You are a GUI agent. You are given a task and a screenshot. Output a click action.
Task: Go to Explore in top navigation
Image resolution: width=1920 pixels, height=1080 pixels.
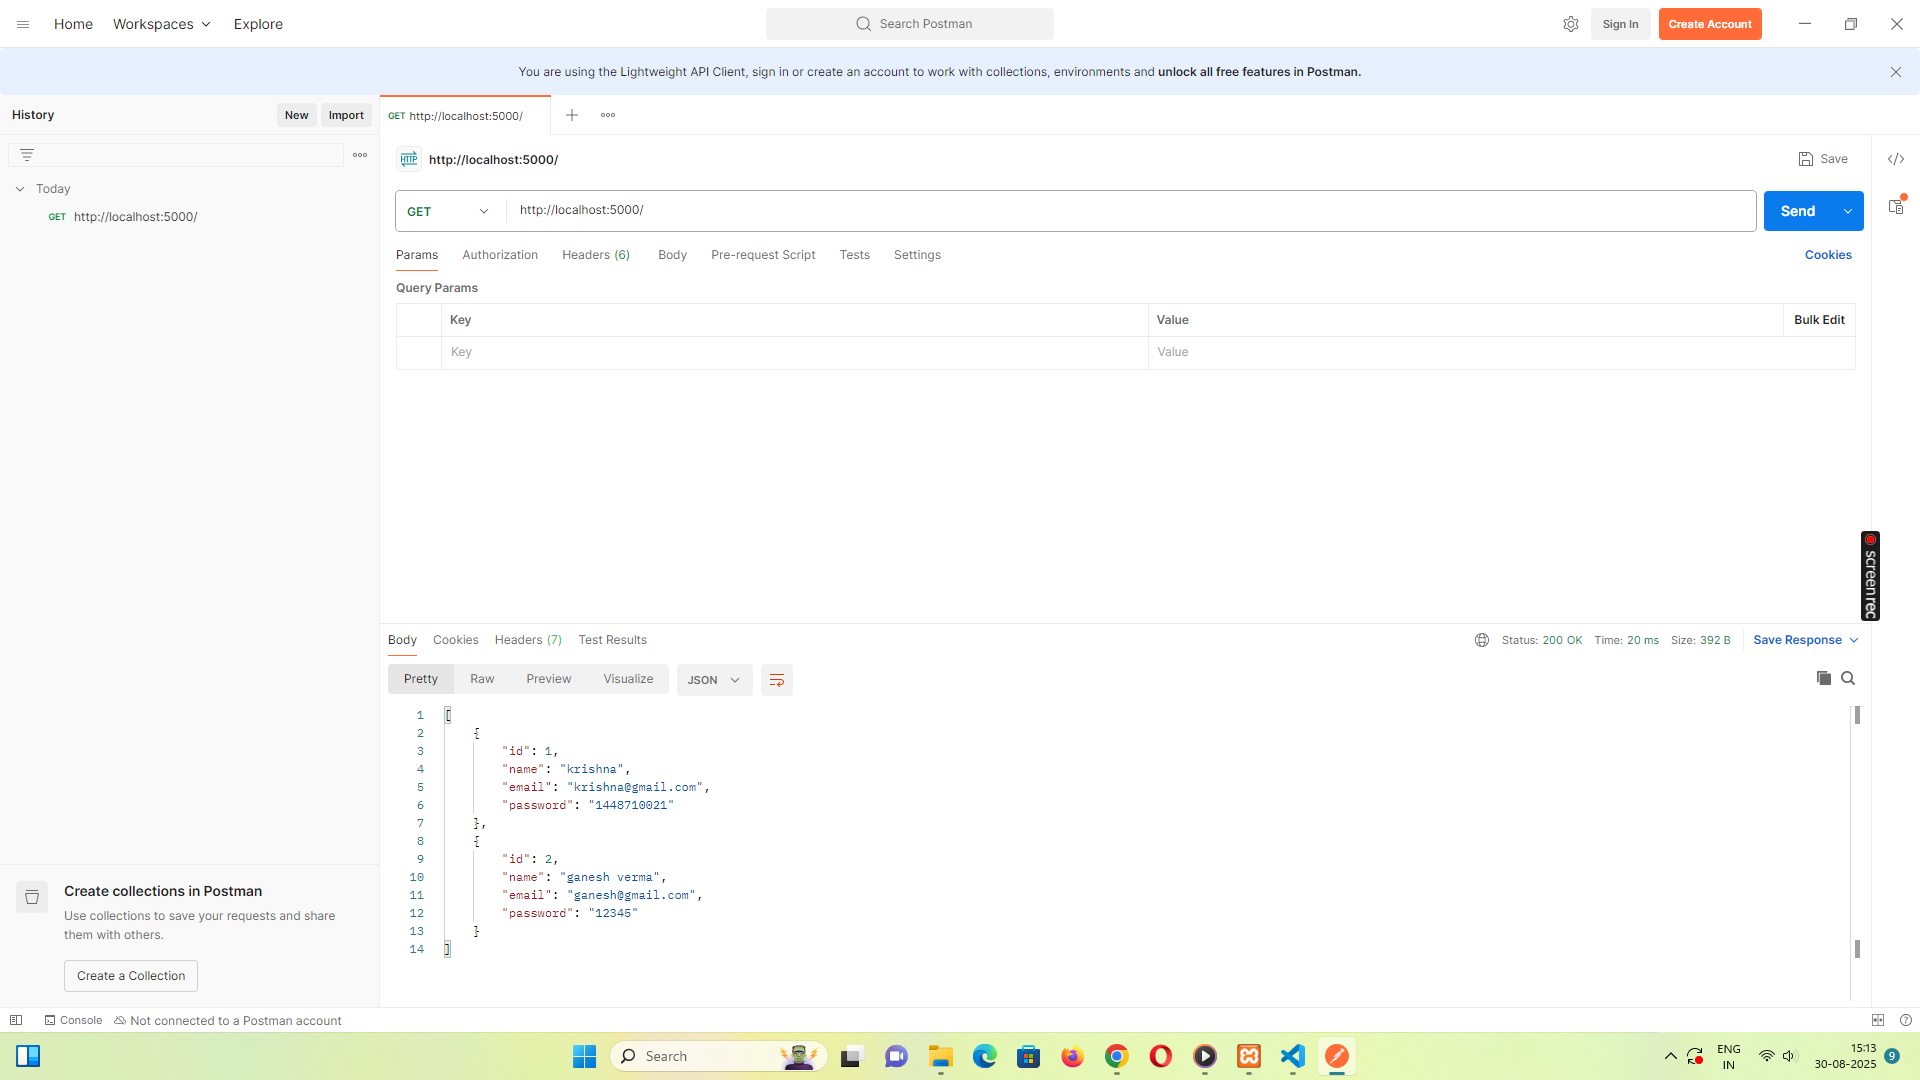(x=258, y=24)
